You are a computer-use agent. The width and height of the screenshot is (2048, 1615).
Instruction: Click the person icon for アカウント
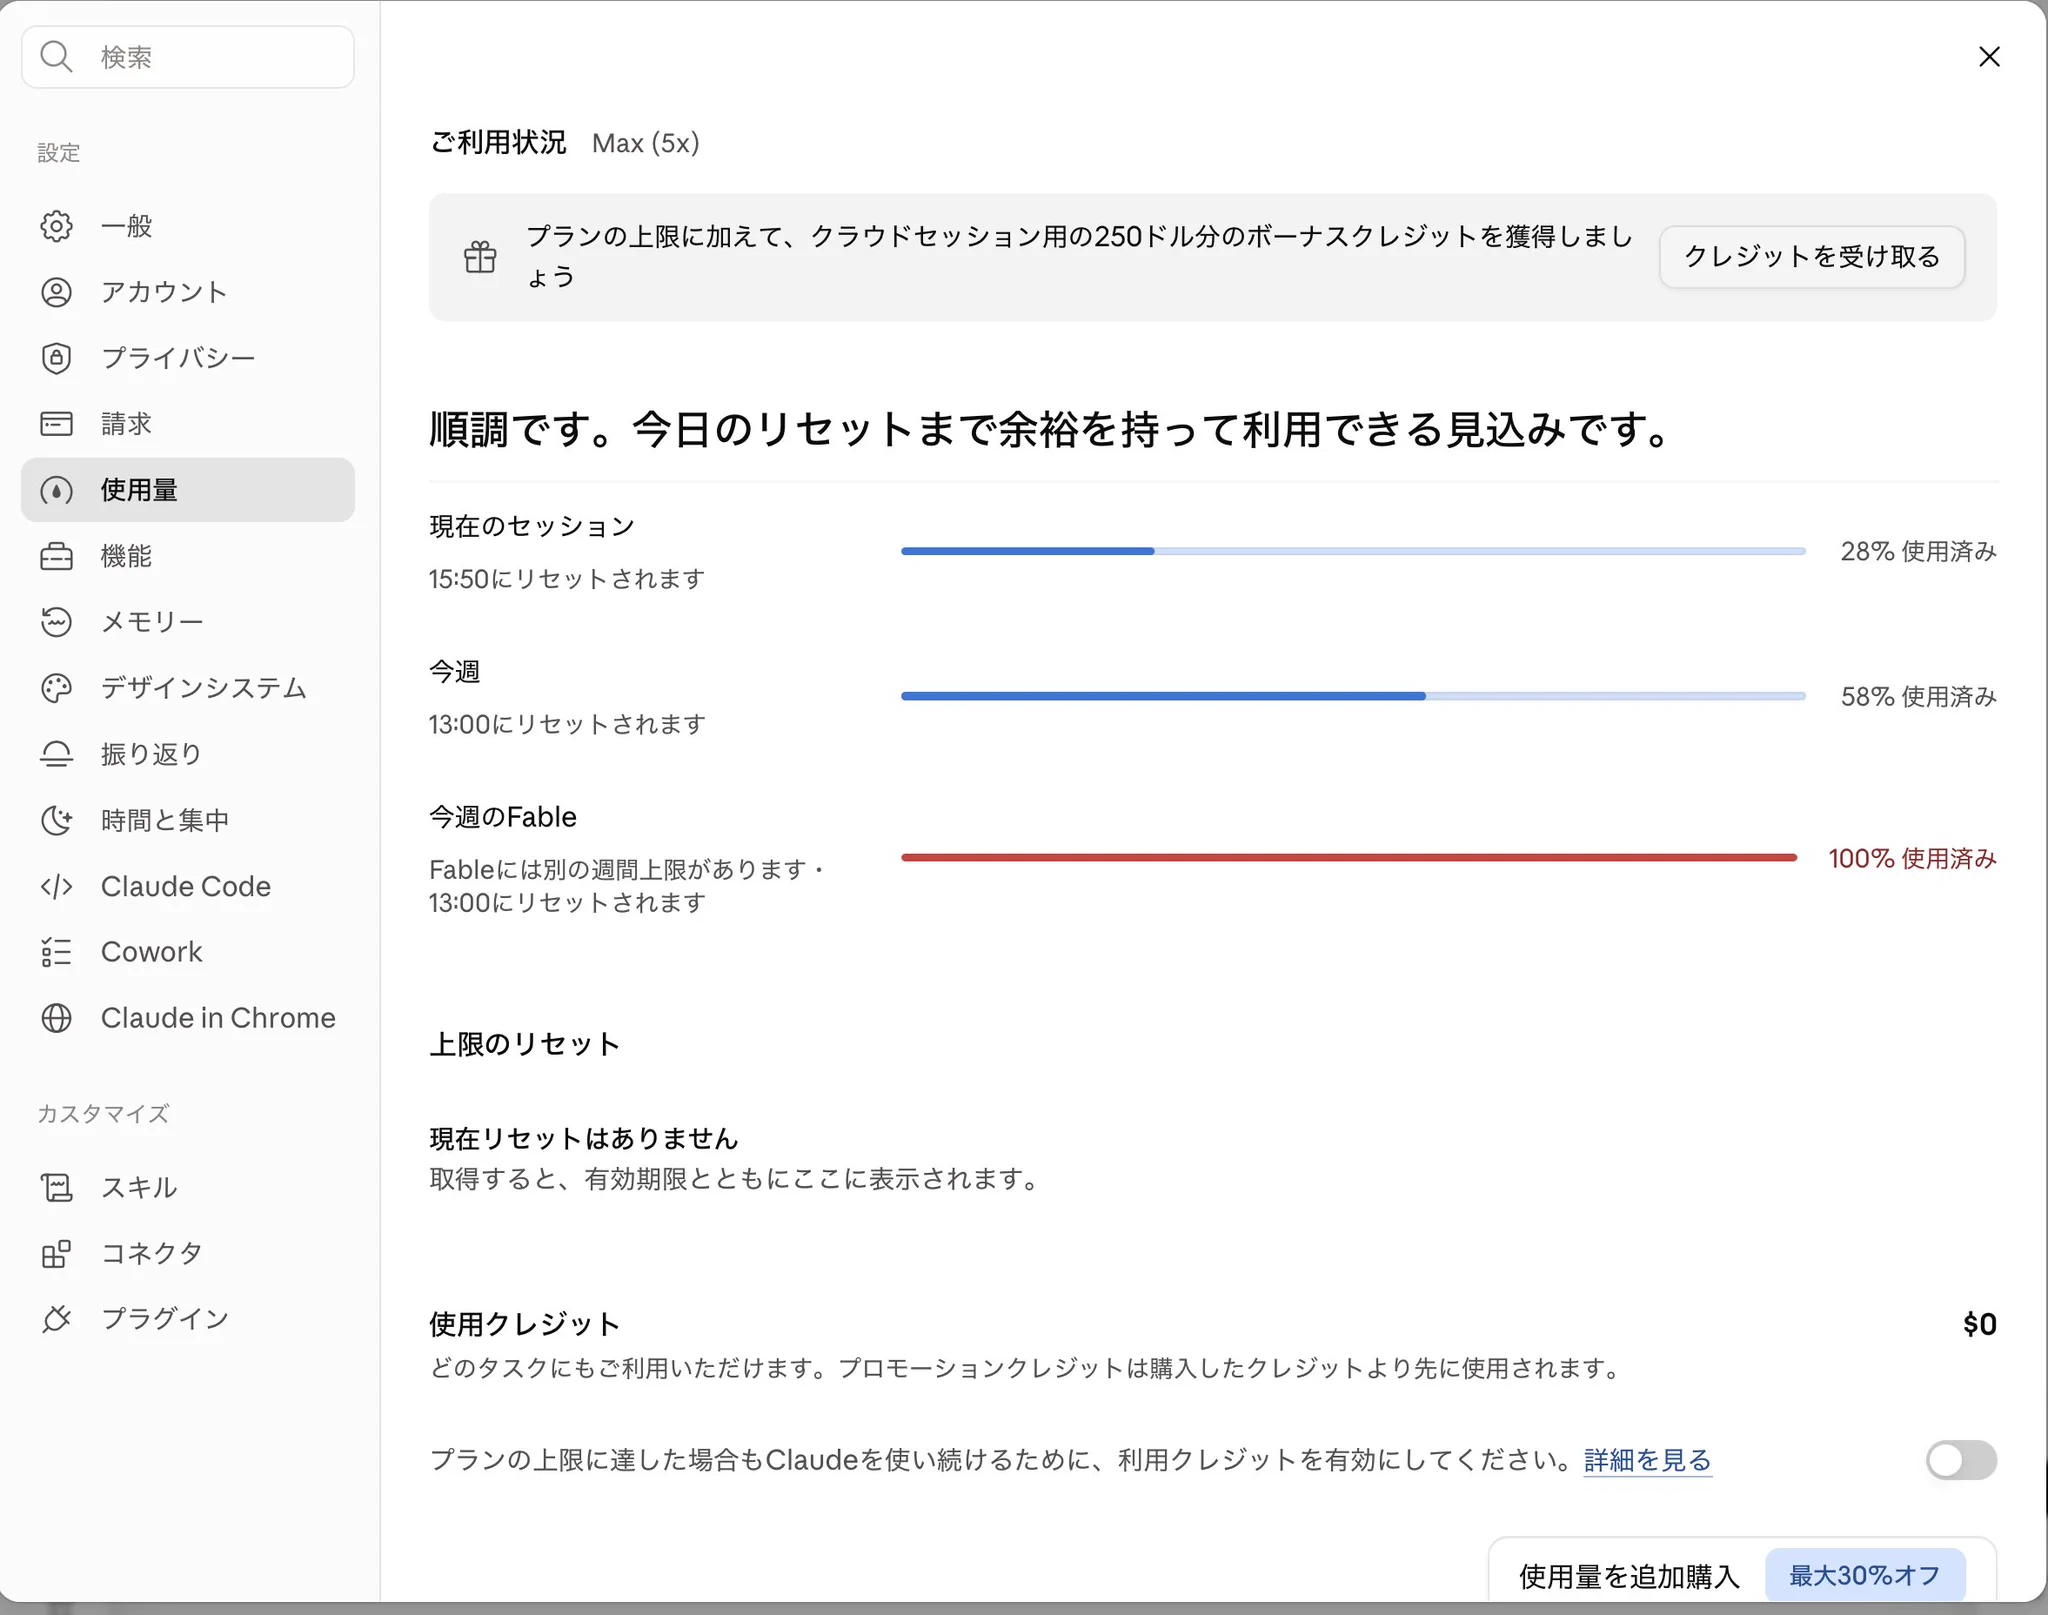point(56,292)
